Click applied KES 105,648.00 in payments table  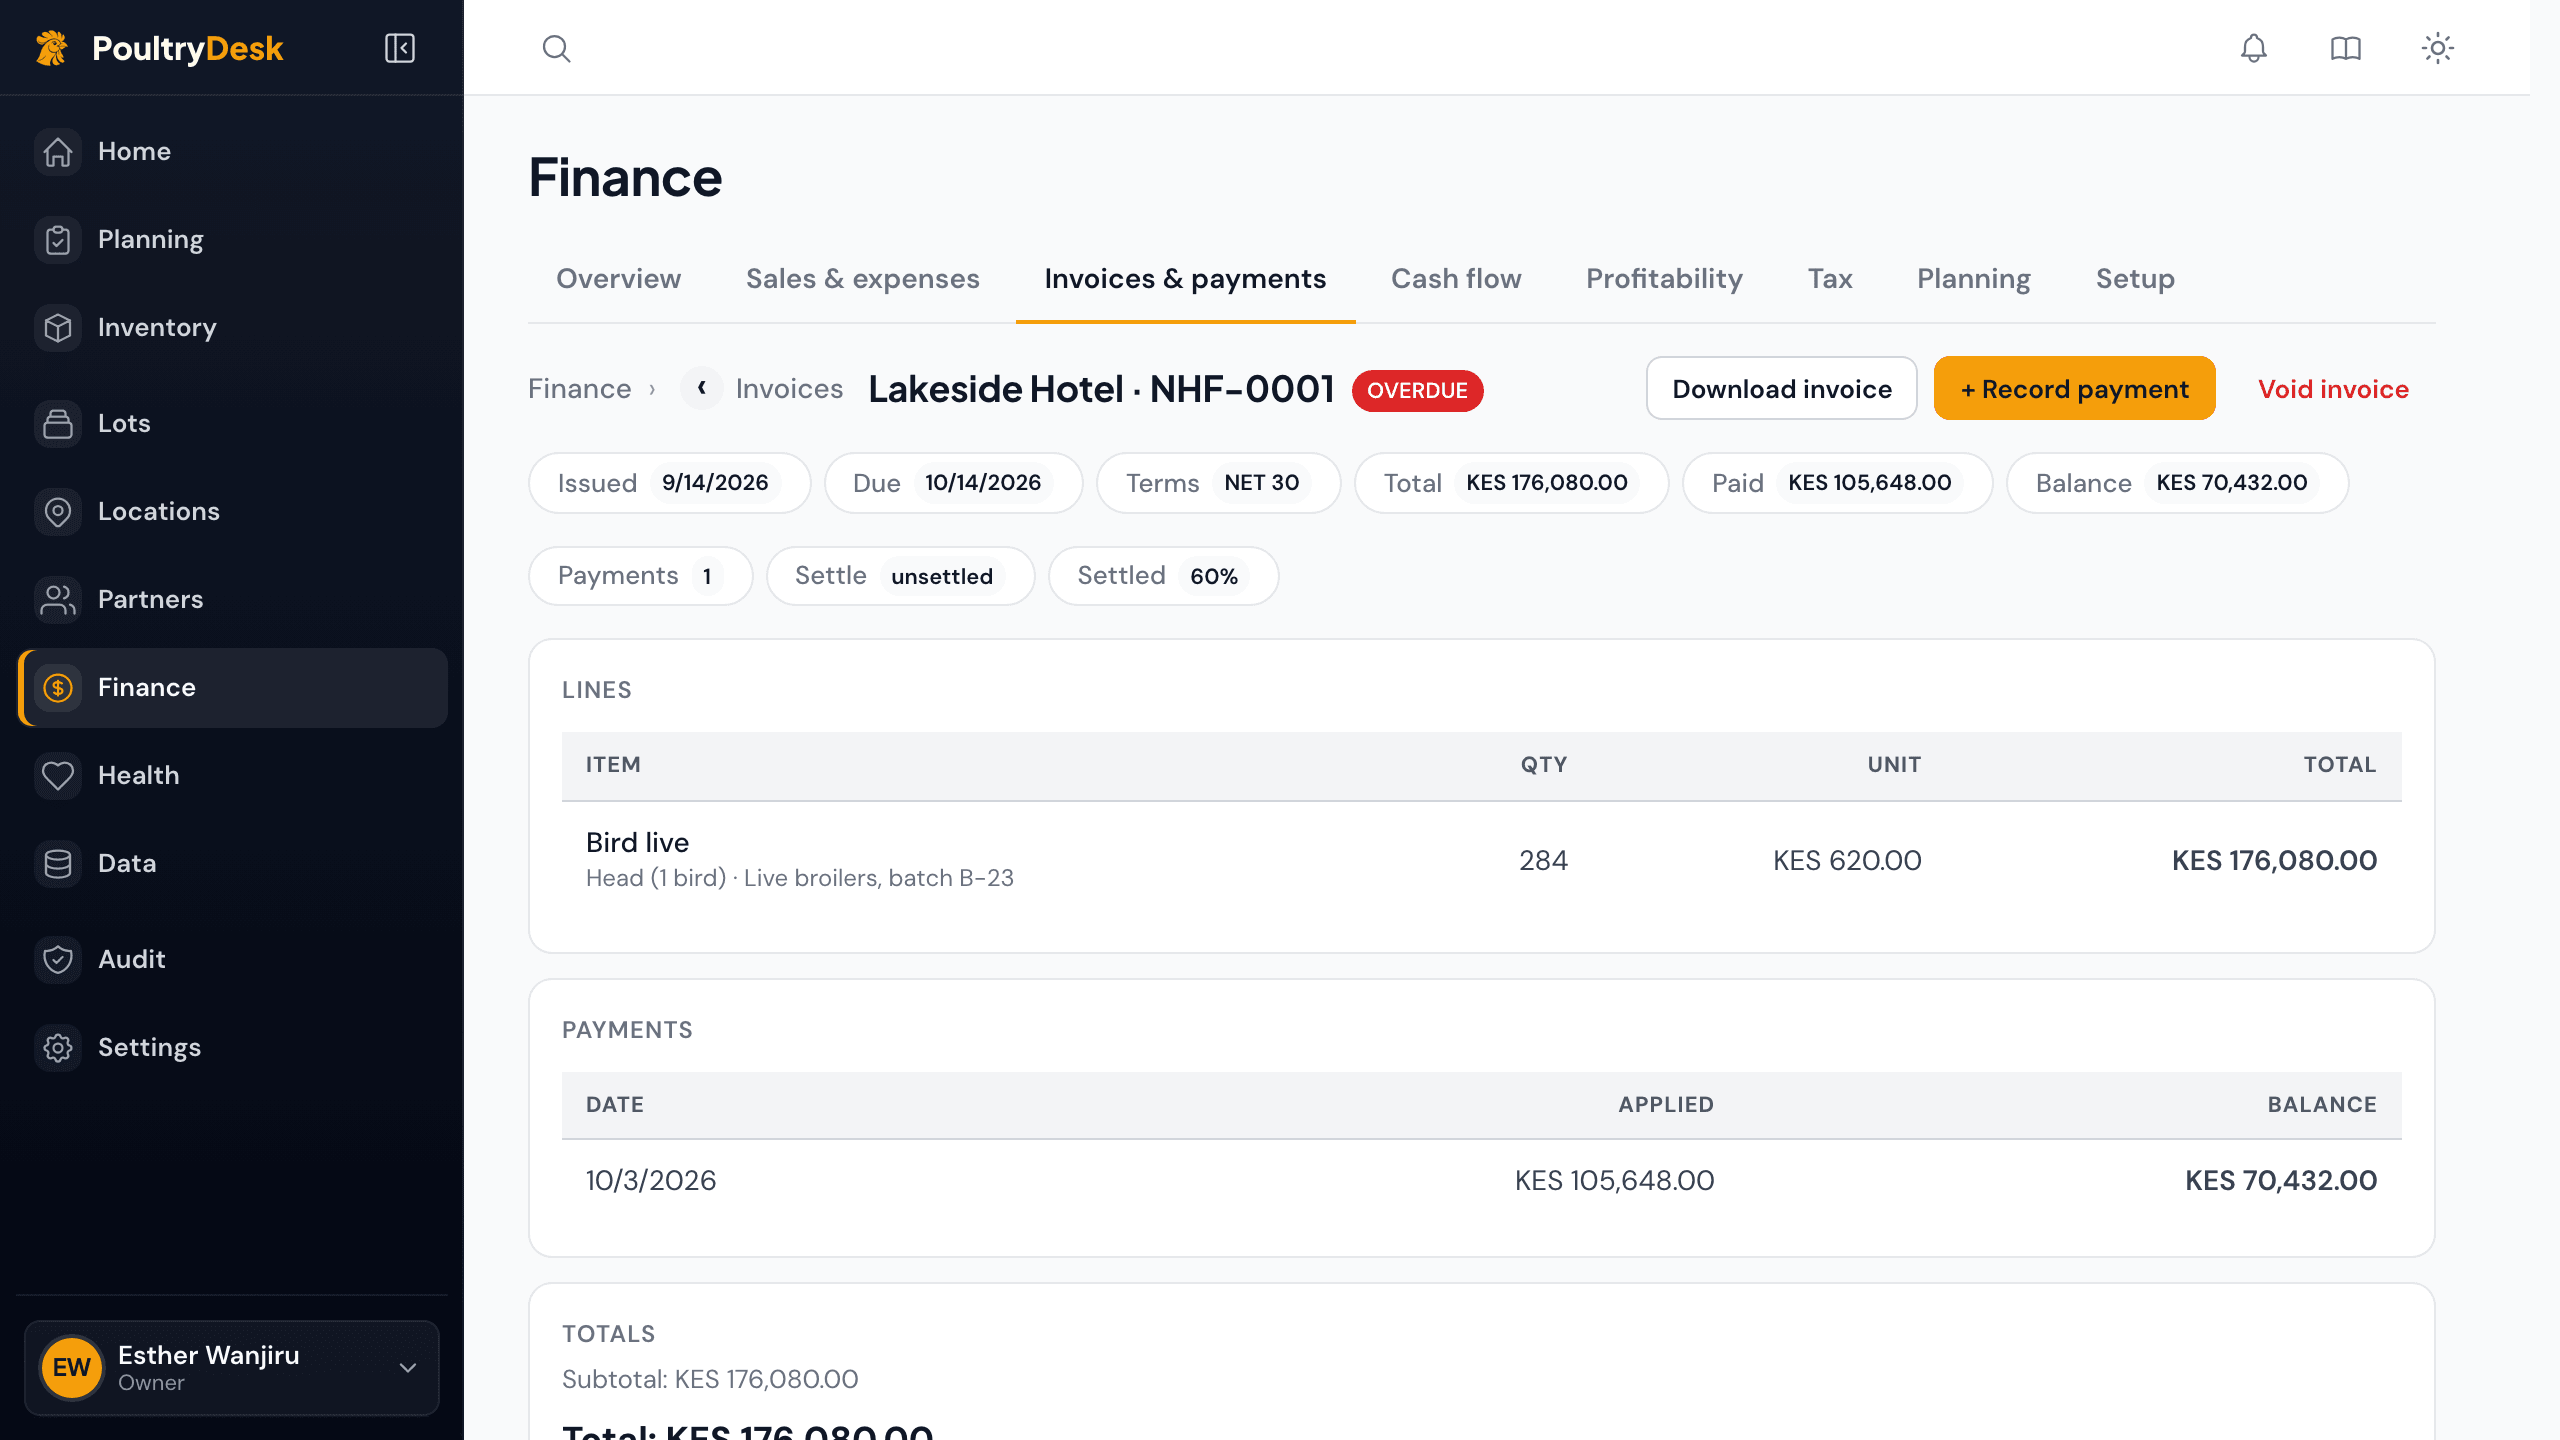[x=1614, y=1181]
